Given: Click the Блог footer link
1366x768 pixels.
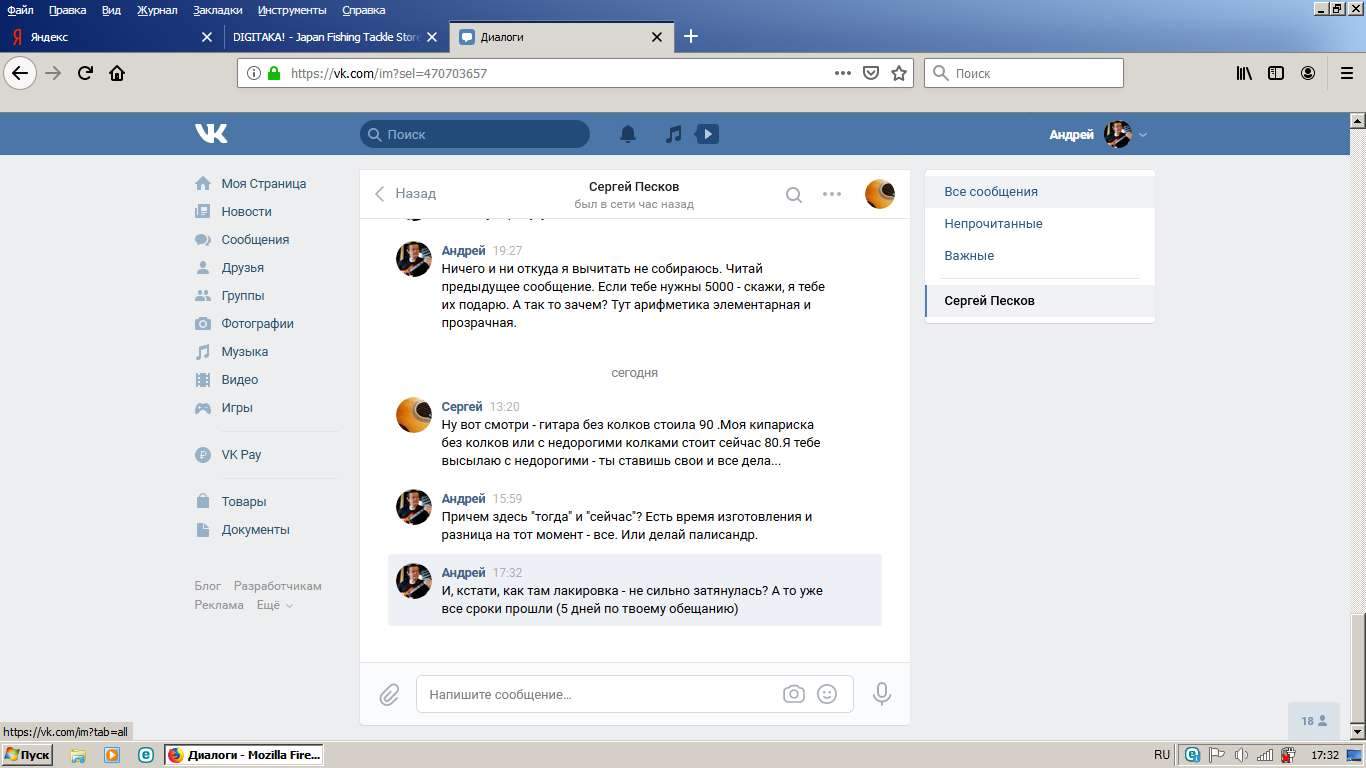Looking at the screenshot, I should pos(208,586).
